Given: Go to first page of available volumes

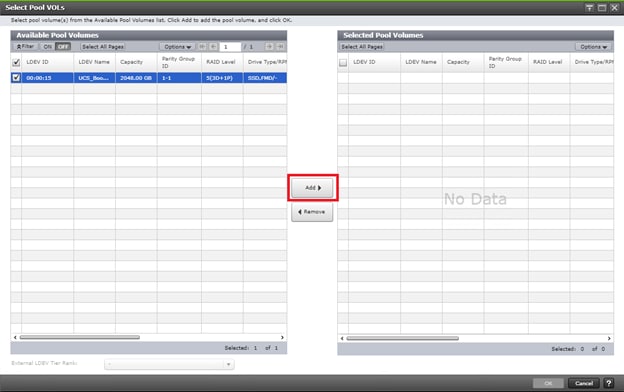Looking at the screenshot, I should (x=202, y=47).
